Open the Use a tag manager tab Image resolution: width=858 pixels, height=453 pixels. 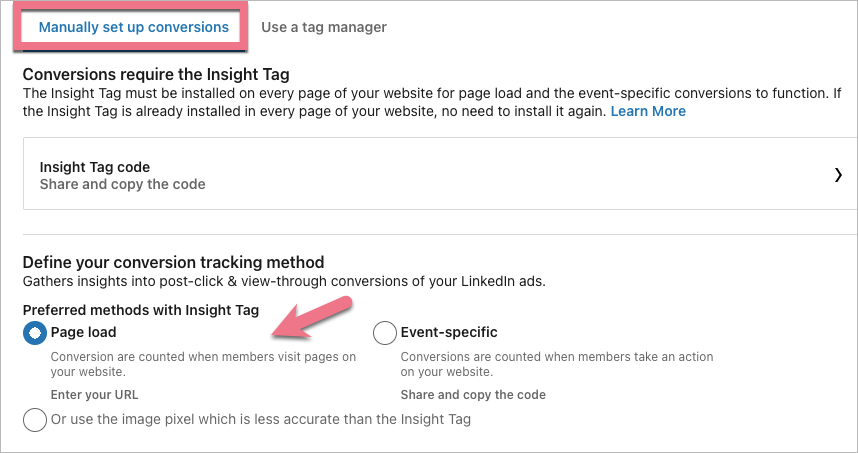pyautogui.click(x=324, y=27)
